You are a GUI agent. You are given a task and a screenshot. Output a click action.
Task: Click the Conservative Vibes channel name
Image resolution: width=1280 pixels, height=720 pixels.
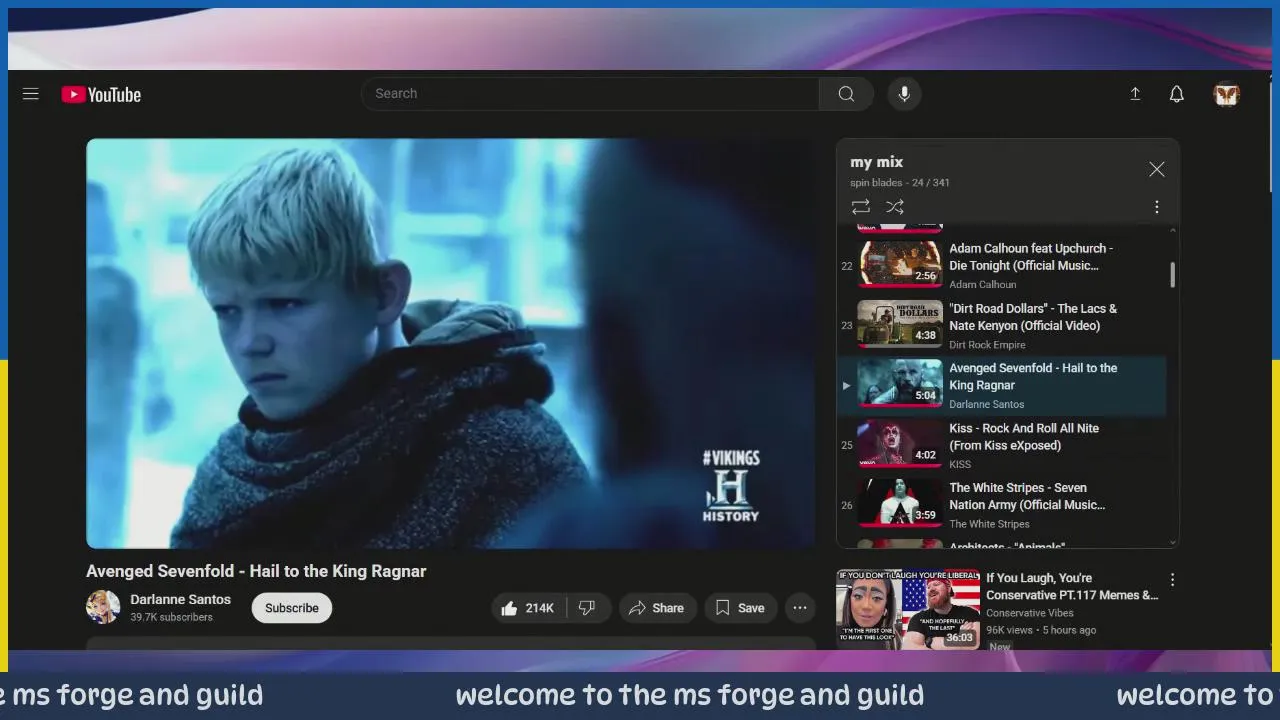pos(1030,613)
